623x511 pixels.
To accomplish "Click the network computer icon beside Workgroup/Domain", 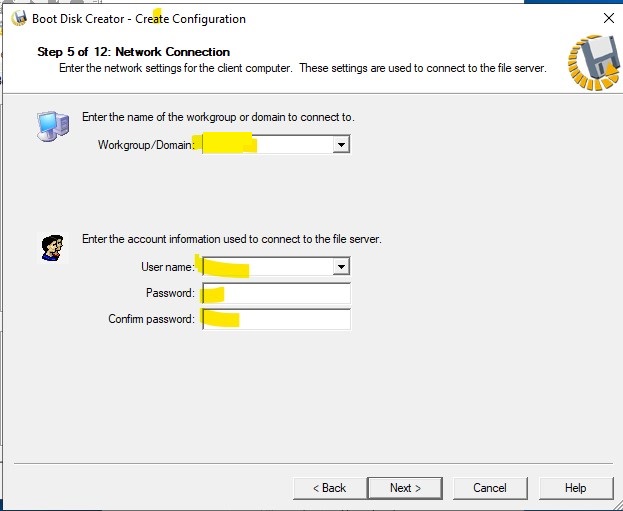I will (x=50, y=126).
